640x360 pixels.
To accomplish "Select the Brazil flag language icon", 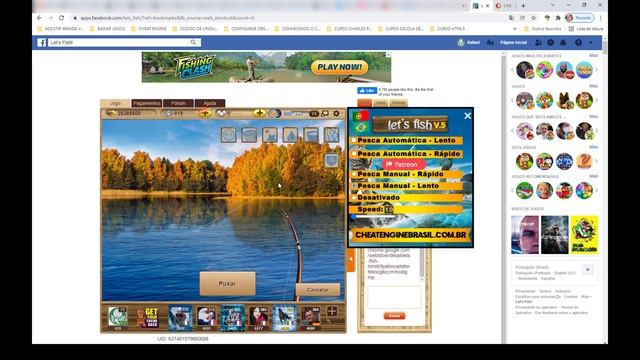I will pos(361,127).
